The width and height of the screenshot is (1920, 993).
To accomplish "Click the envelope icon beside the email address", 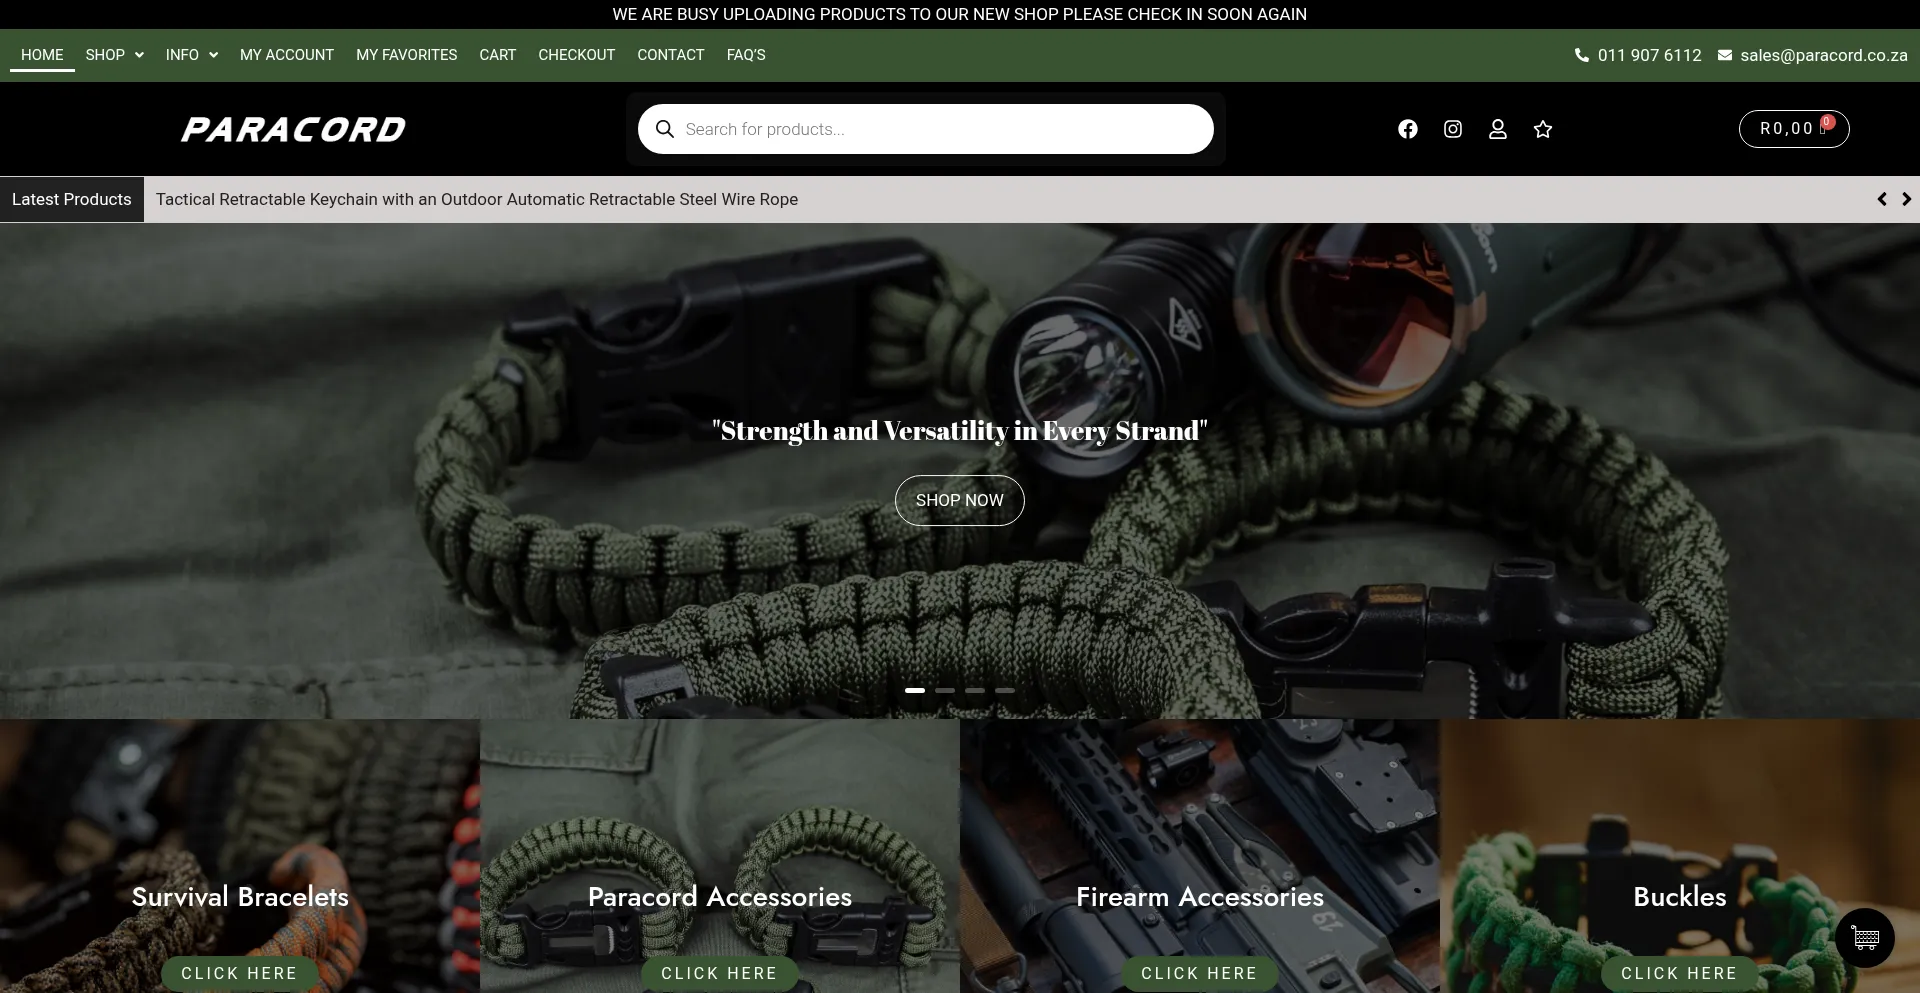I will 1726,55.
